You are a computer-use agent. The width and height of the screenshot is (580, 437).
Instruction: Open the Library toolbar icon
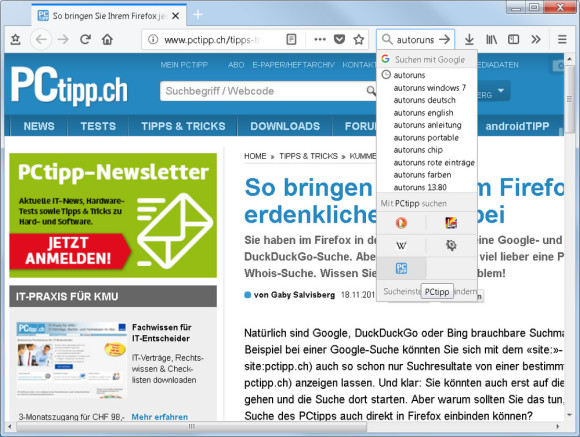click(491, 39)
